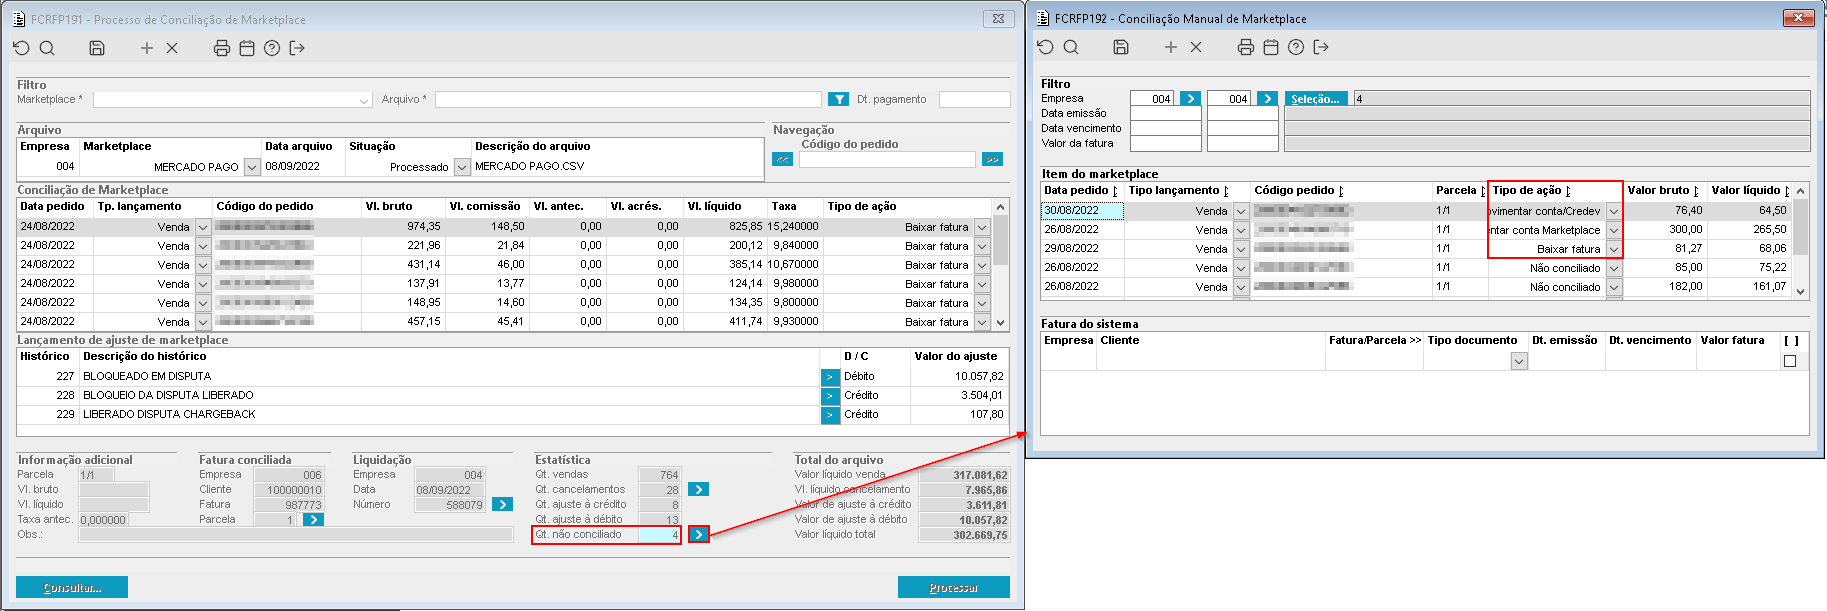This screenshot has height=611, width=1827.
Task: Open the help question icon in FCRFP191 toolbar
Action: (272, 48)
